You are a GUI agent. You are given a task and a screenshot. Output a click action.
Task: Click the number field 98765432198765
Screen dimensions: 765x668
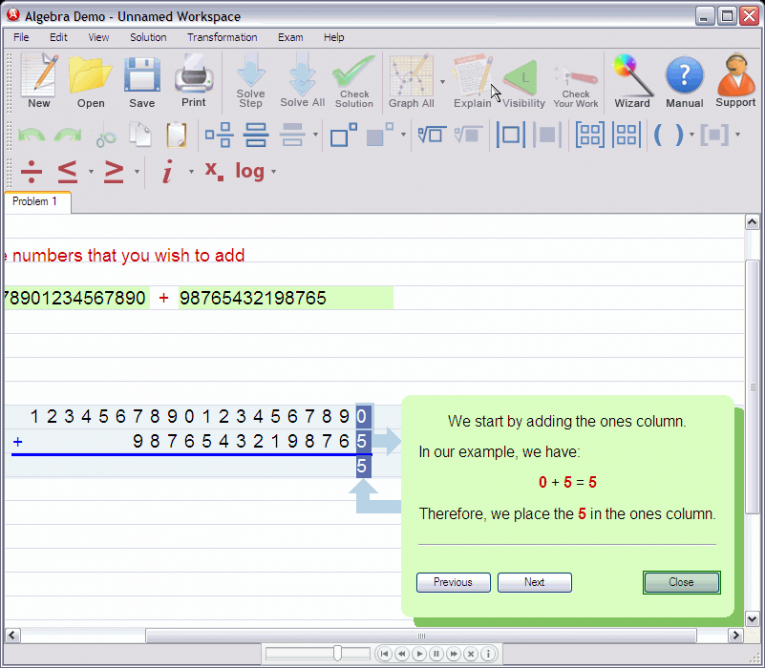286,298
